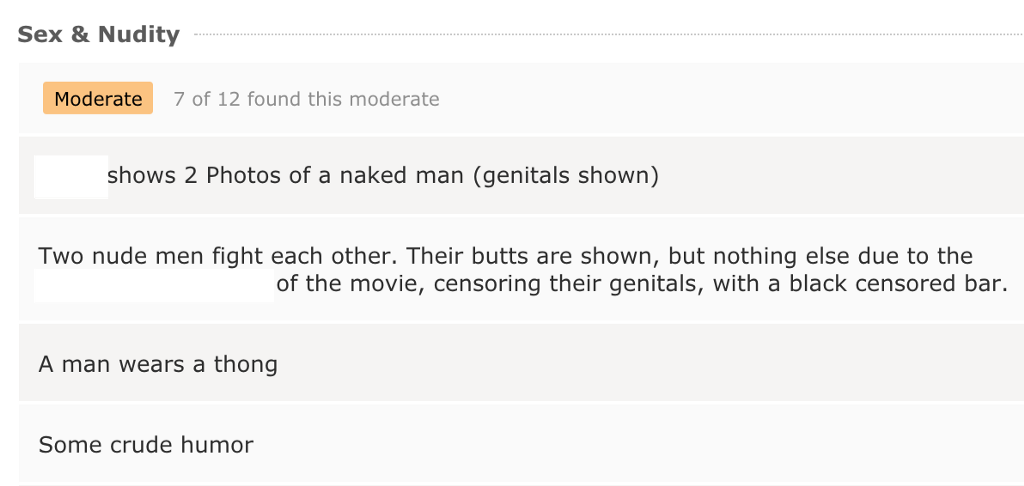Viewport: 1024px width, 486px height.
Task: Click the blank redacted box before 'shows'
Action: coord(71,176)
